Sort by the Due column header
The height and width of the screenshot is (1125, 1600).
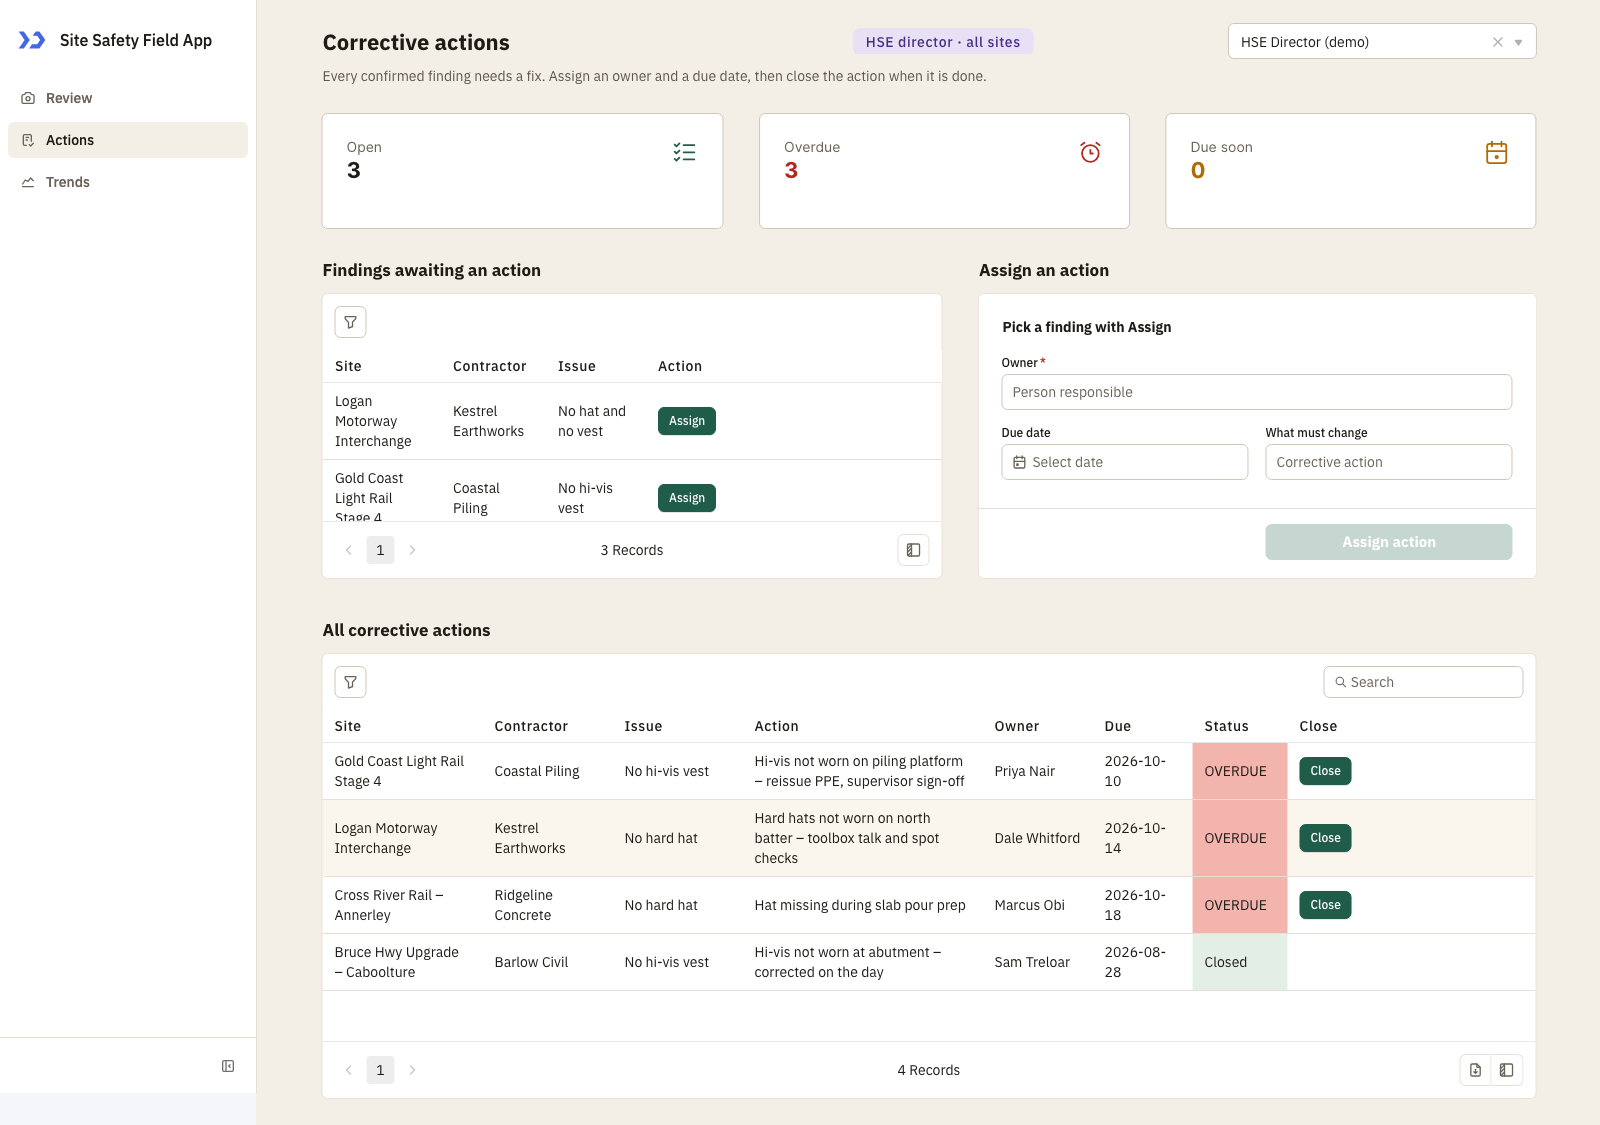1117,726
